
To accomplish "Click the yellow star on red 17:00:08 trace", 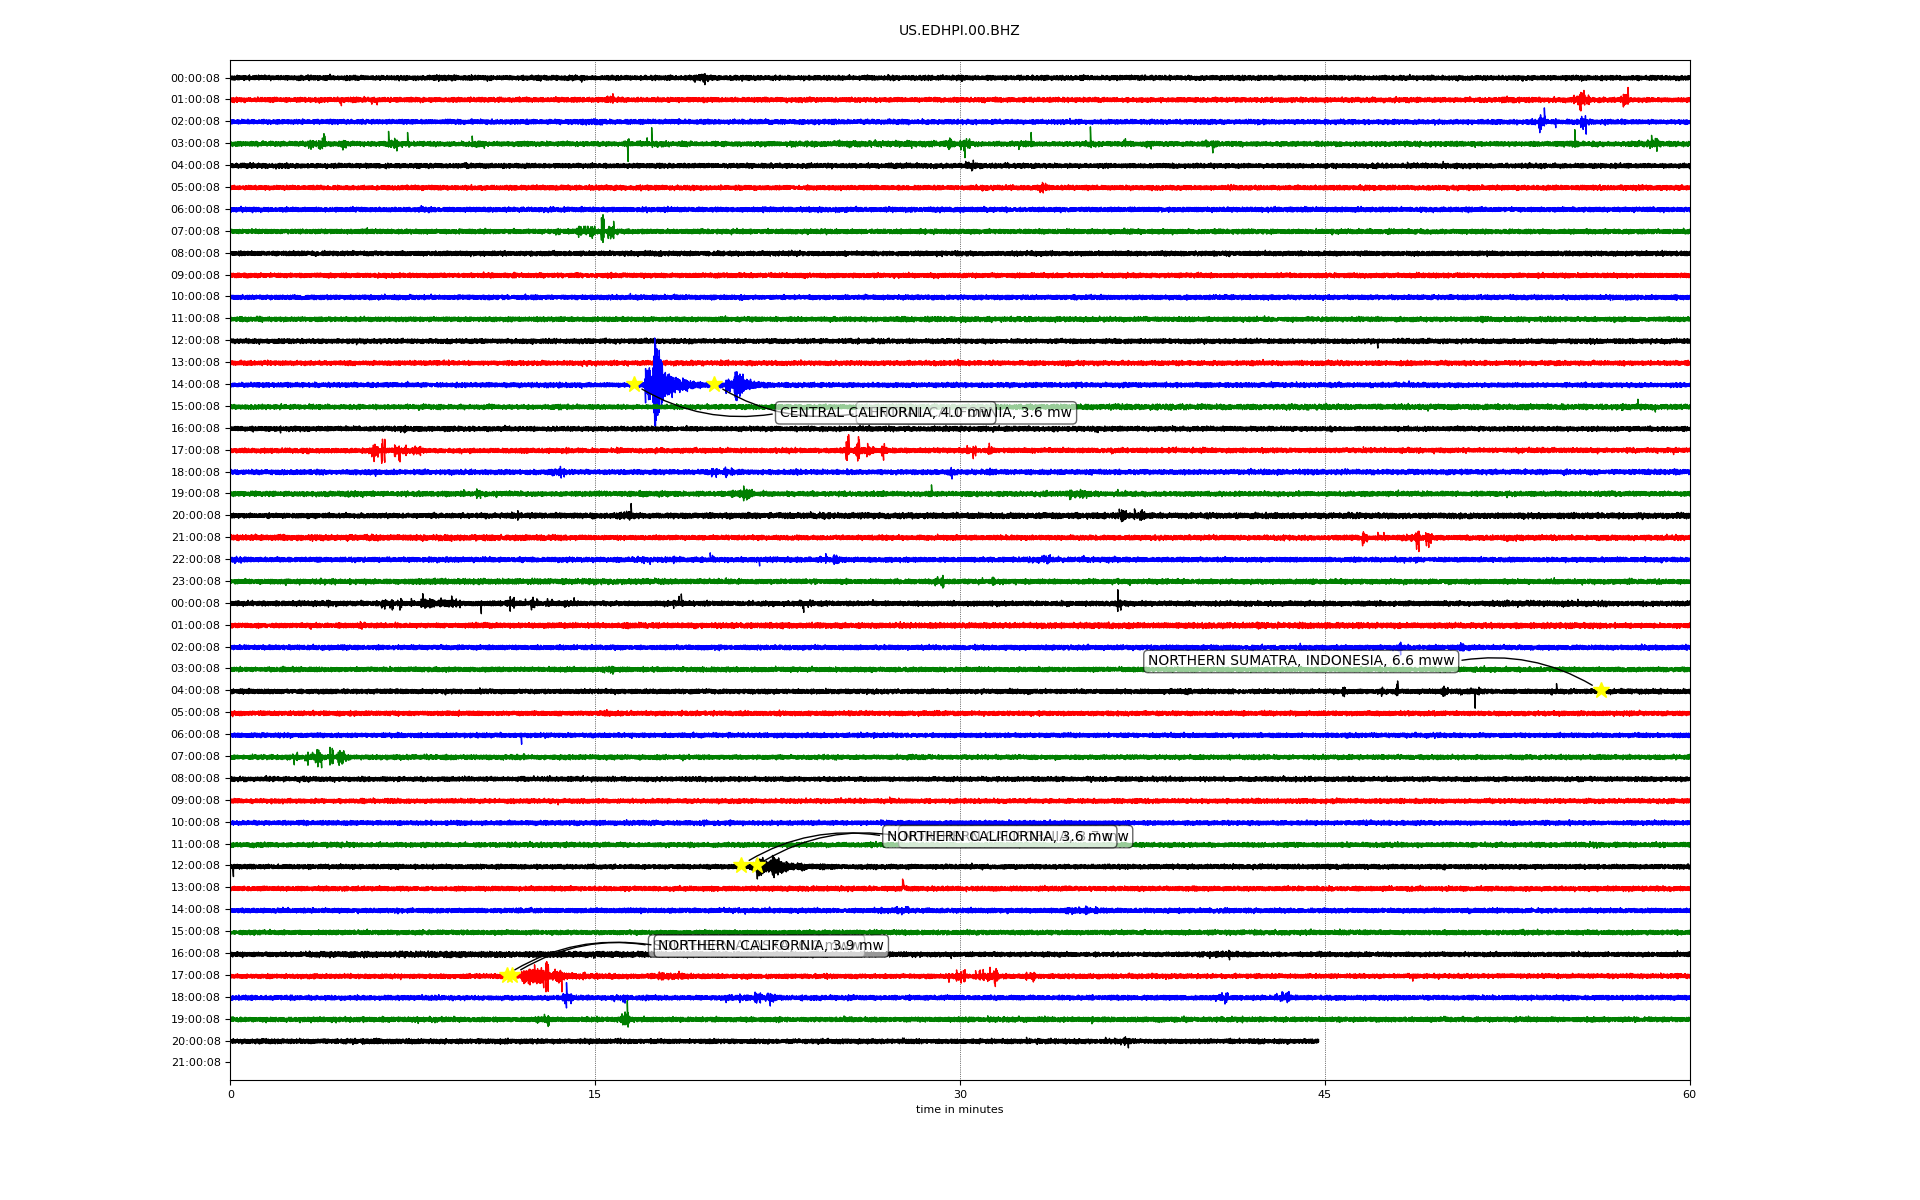I will coord(509,975).
